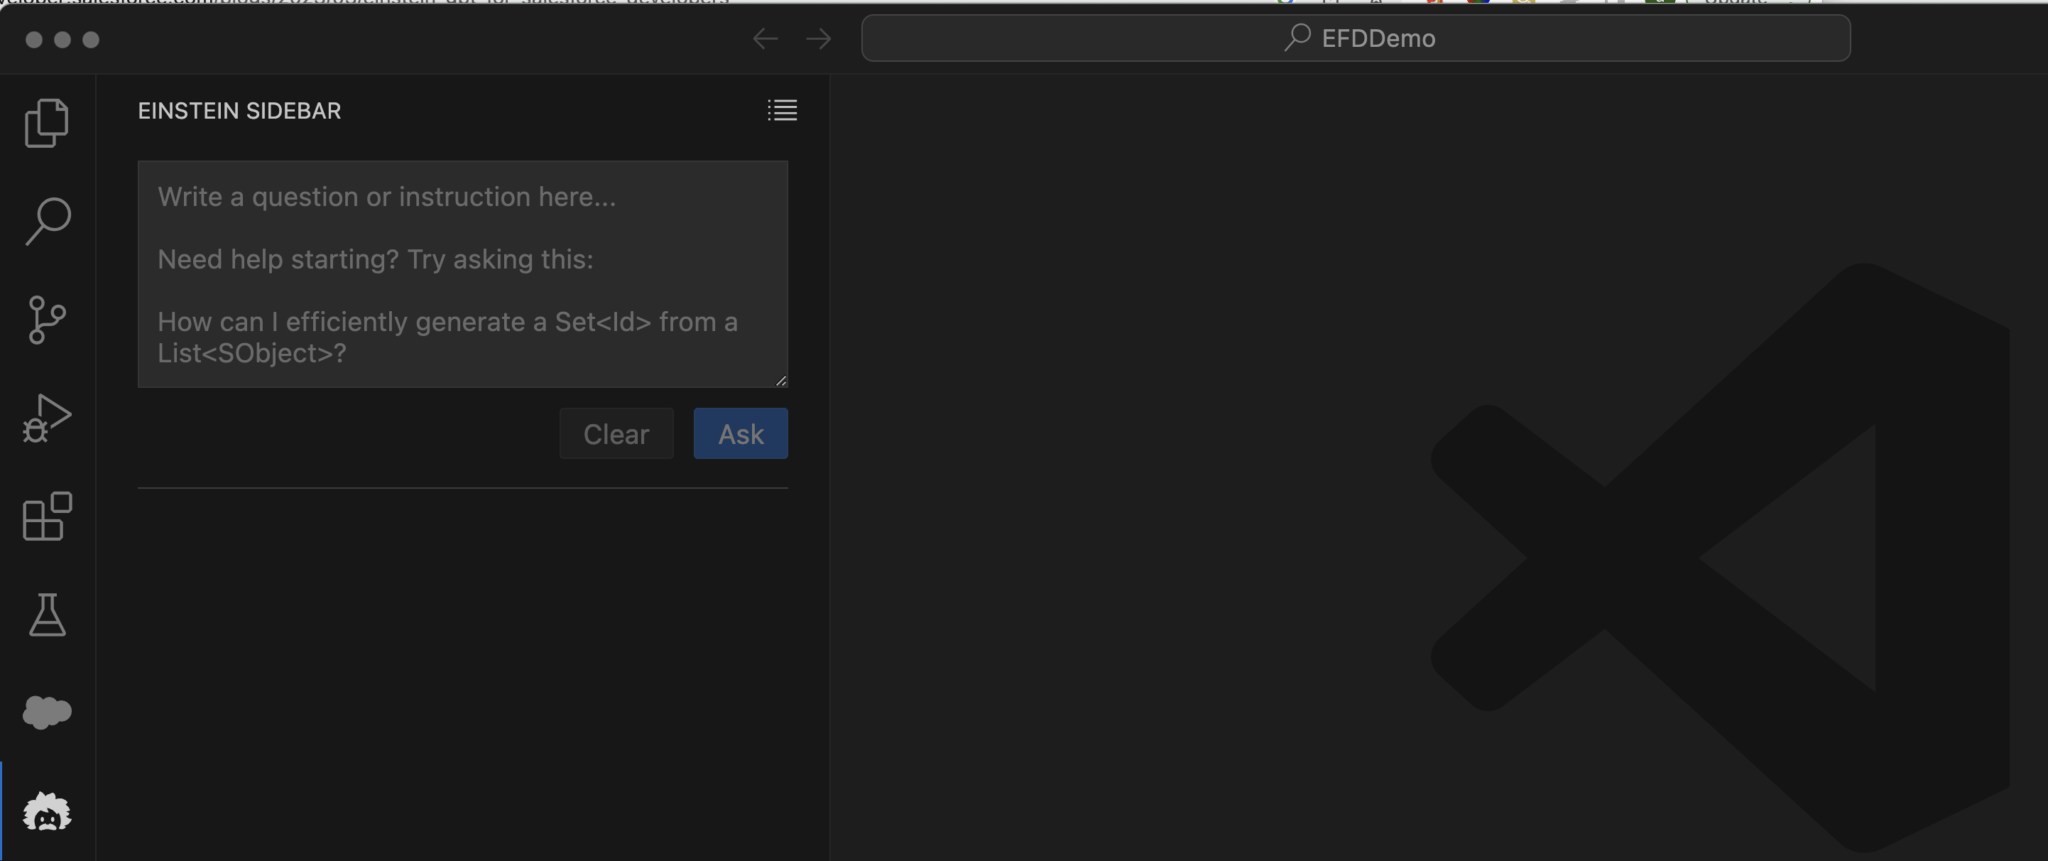This screenshot has width=2048, height=861.
Task: Select the Einstein icon in activity bar
Action: [47, 811]
